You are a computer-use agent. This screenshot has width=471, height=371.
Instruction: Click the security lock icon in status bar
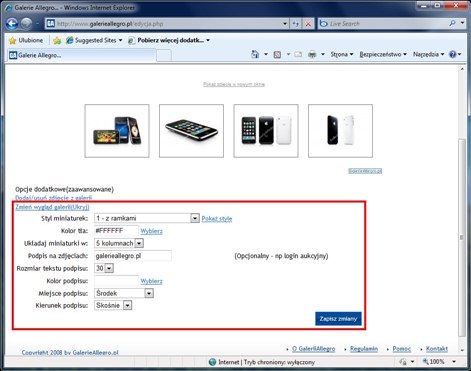click(x=403, y=362)
